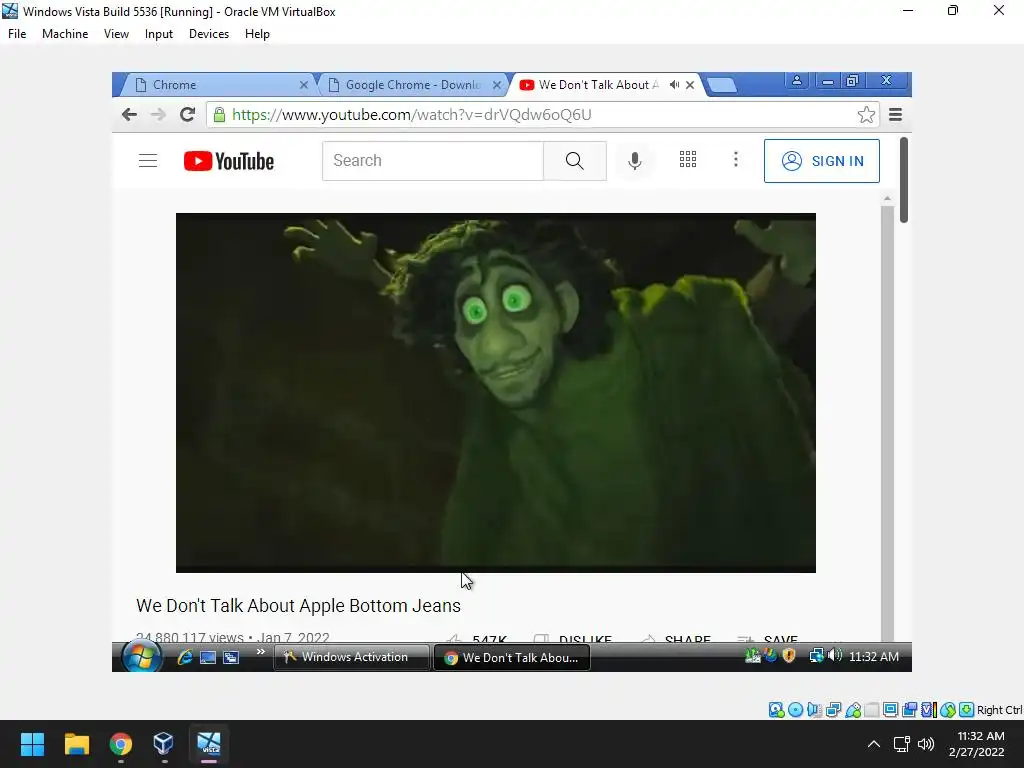Click VirtualBox hard disk activity indicator

[776, 710]
